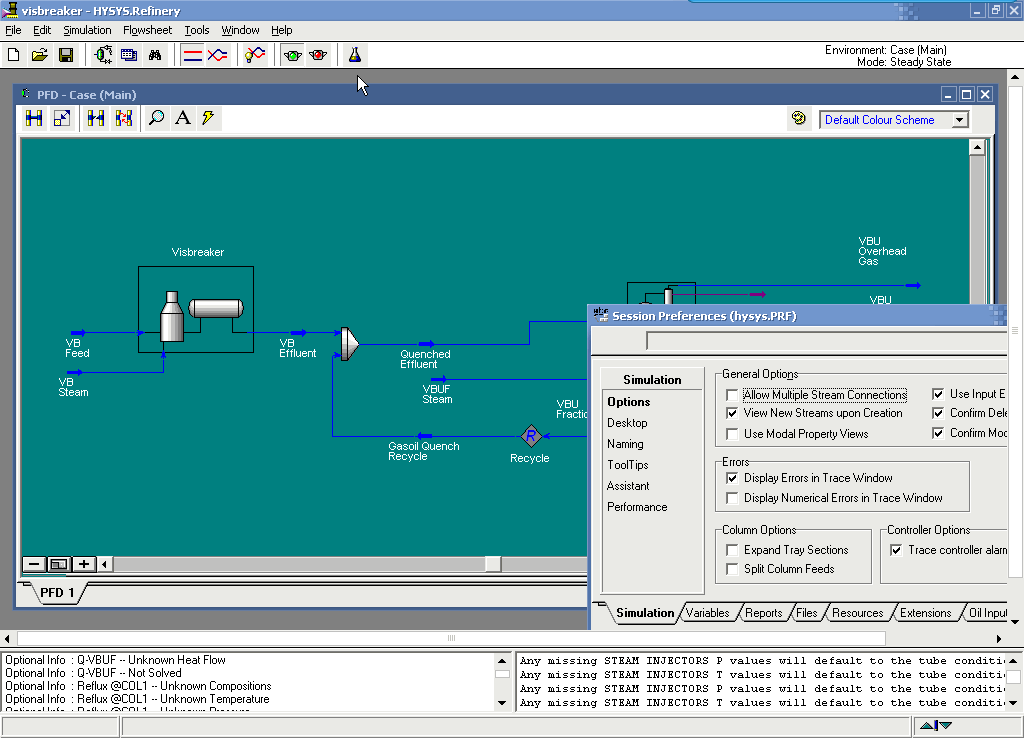Open the Default Colour Scheme dropdown
1024x738 pixels.
(959, 120)
